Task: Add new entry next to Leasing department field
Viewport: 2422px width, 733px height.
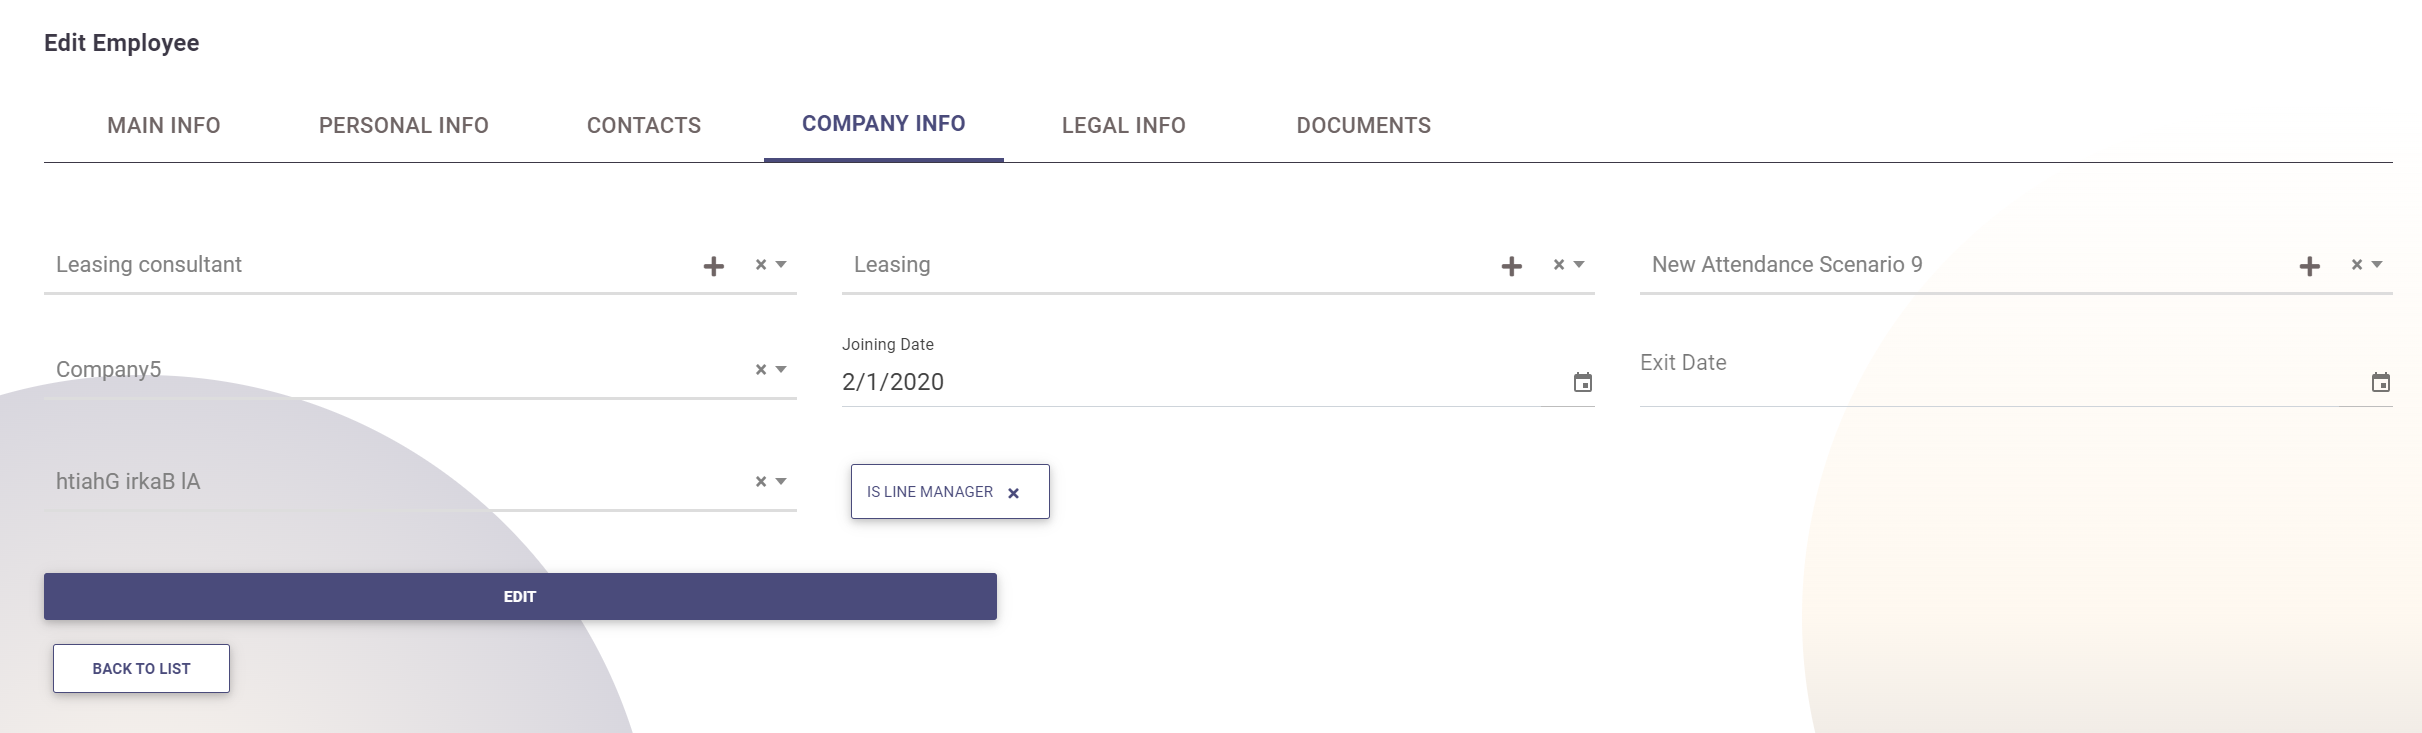Action: [x=1511, y=266]
